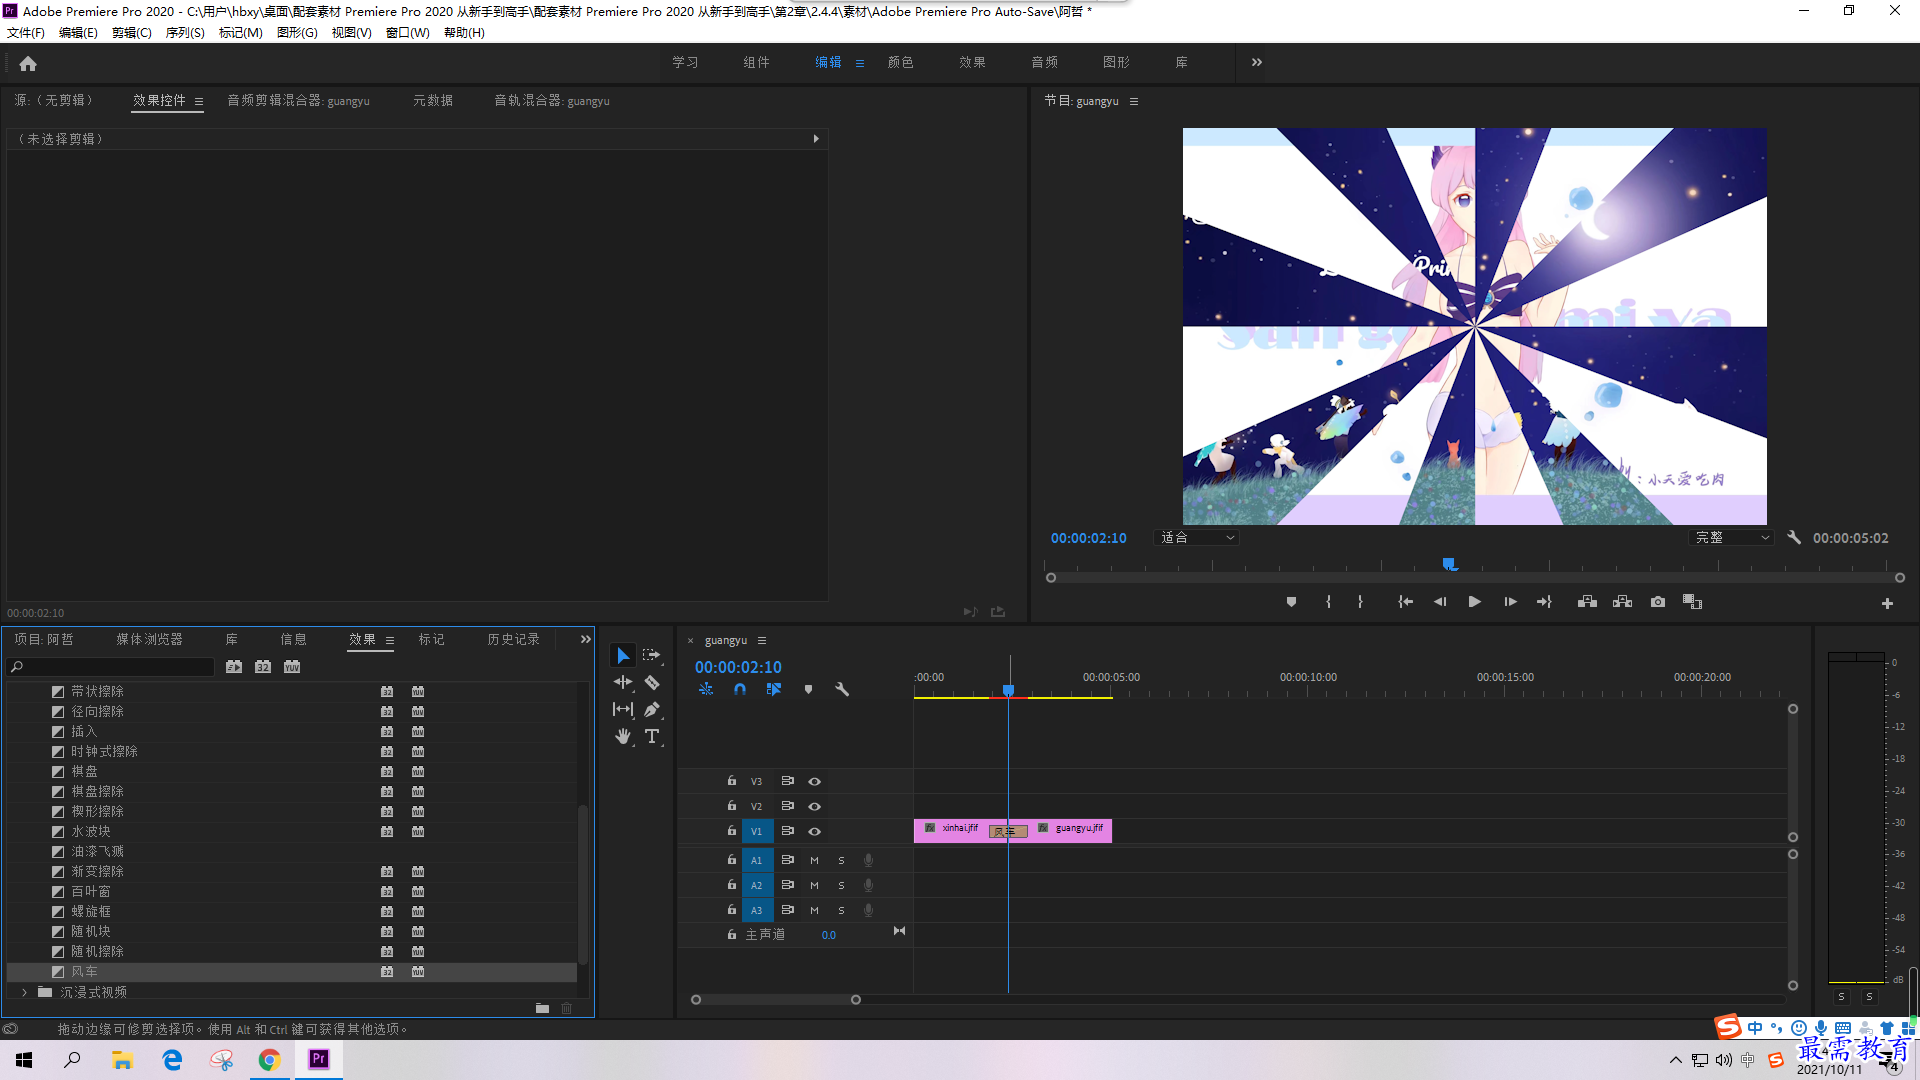Select the Slip tool
Screen dimensions: 1920x1080
[x=623, y=709]
